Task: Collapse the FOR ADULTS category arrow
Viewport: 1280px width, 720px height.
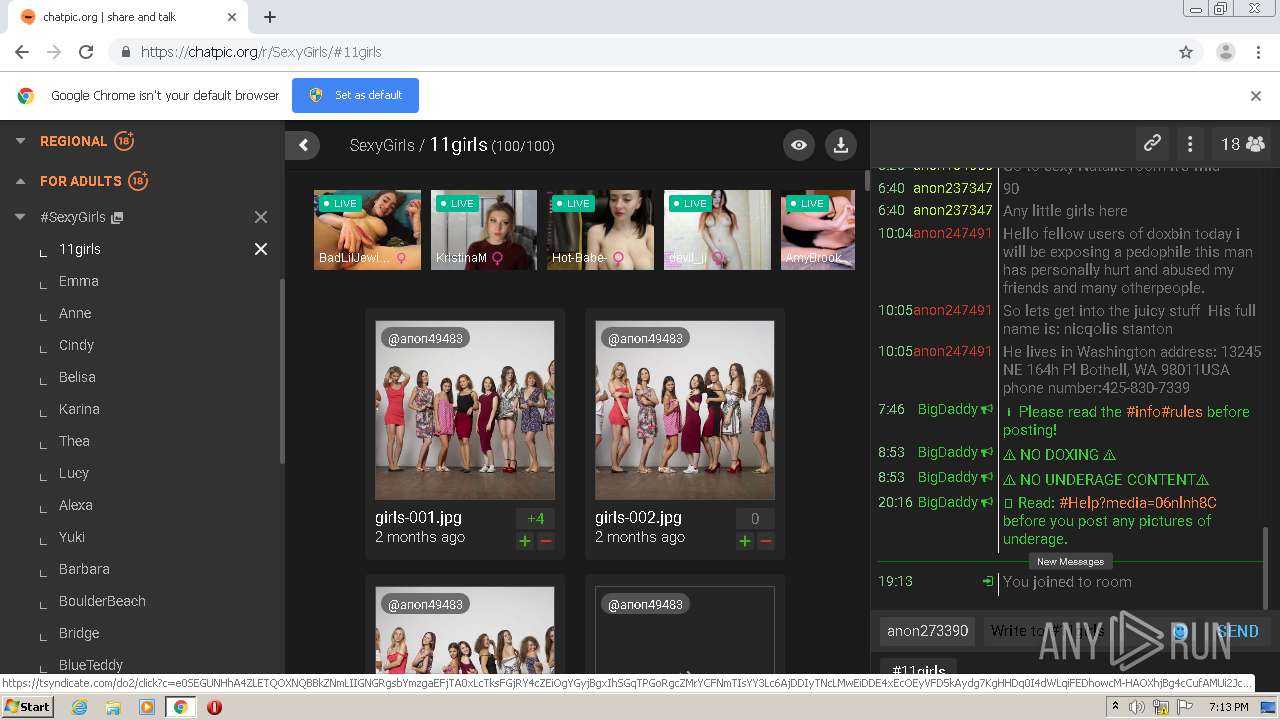Action: point(20,181)
